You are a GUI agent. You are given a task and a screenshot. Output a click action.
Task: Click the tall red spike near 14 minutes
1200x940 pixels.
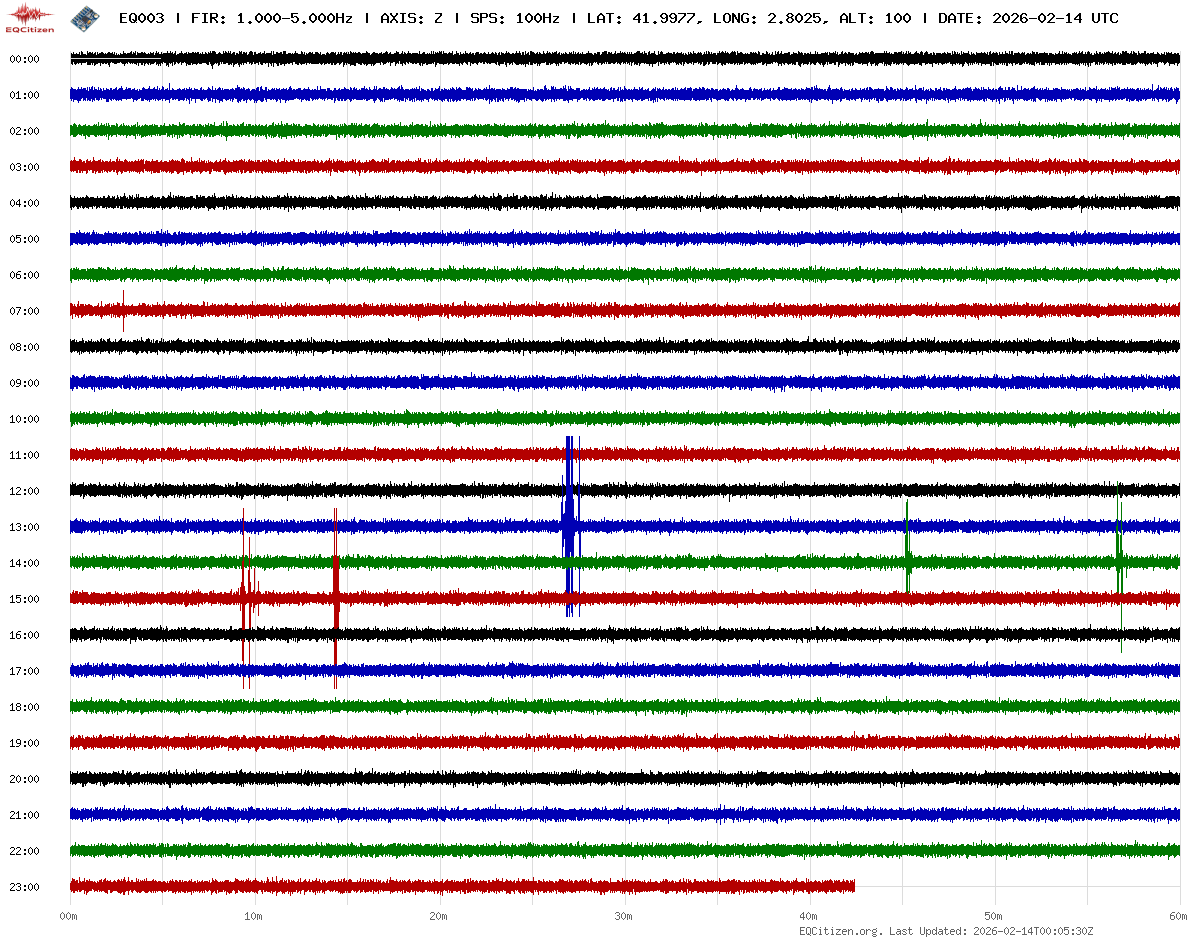coord(336,597)
